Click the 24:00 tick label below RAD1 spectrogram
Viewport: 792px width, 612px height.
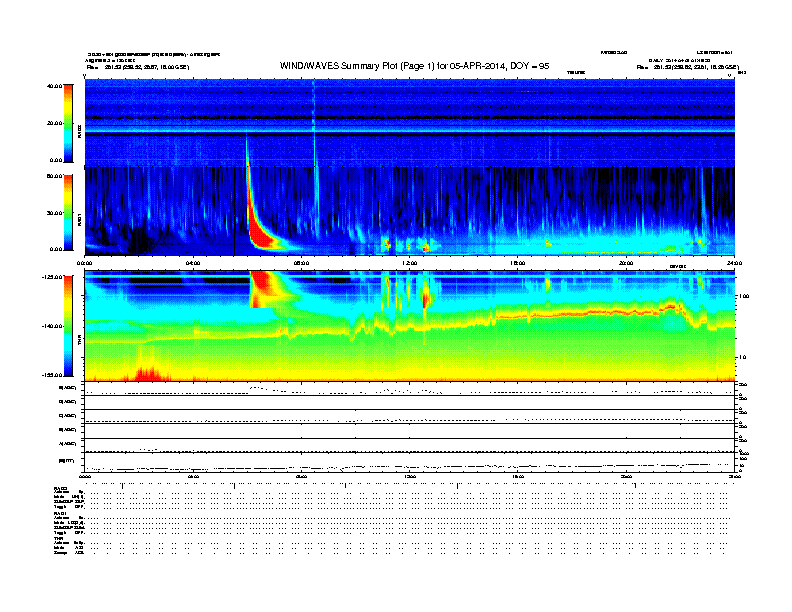[734, 263]
